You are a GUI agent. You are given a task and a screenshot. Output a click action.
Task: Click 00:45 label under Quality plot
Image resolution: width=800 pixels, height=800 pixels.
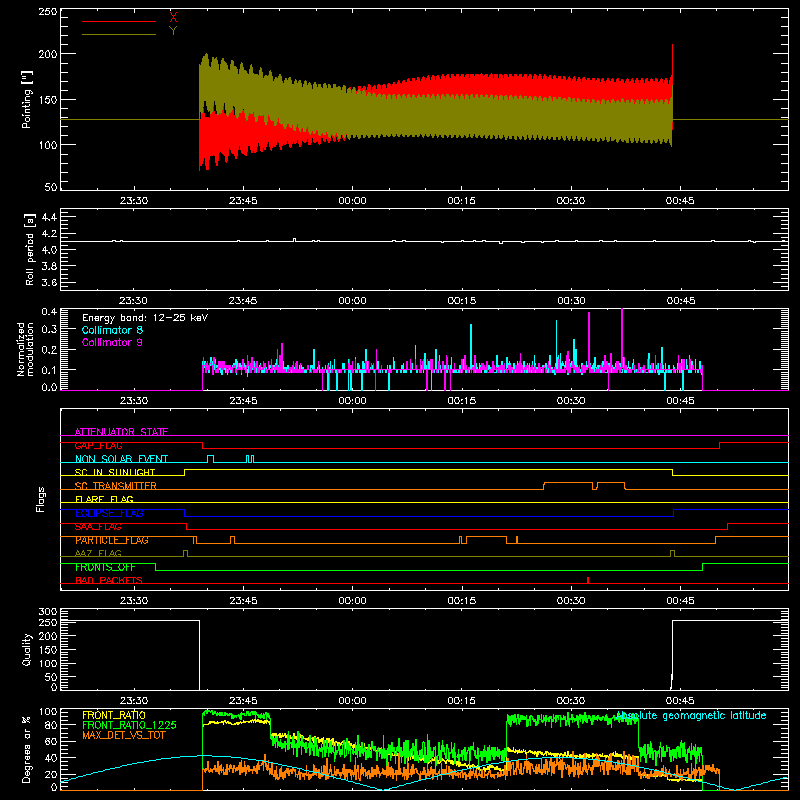[680, 701]
